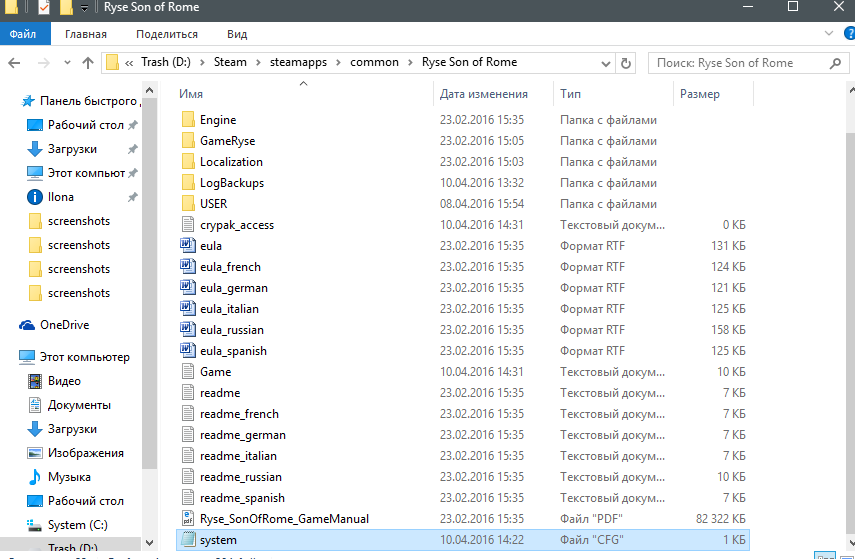Expand the address bar history dropdown
Image resolution: width=855 pixels, height=559 pixels.
click(x=605, y=63)
